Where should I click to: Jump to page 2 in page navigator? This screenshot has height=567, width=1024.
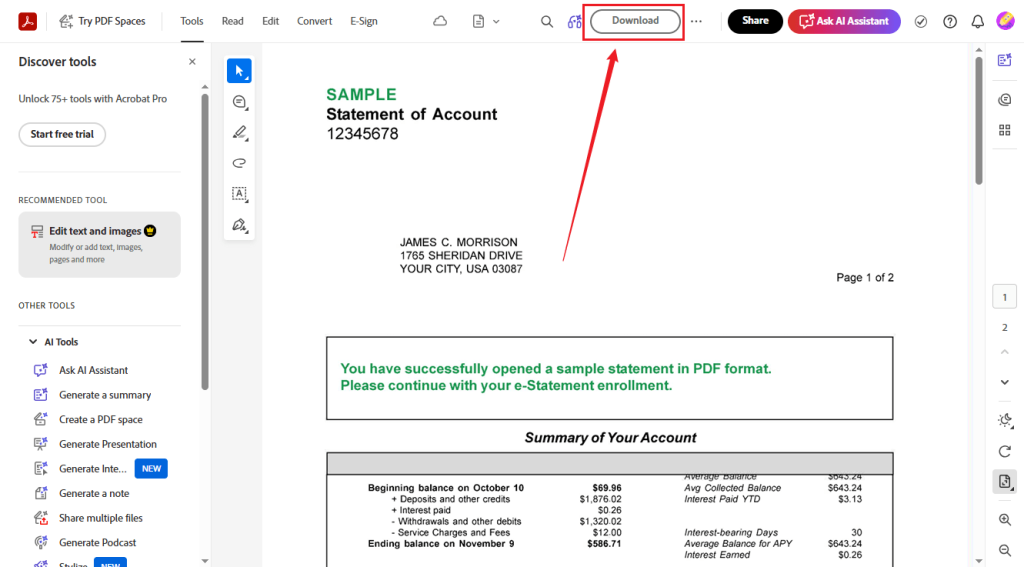1004,327
